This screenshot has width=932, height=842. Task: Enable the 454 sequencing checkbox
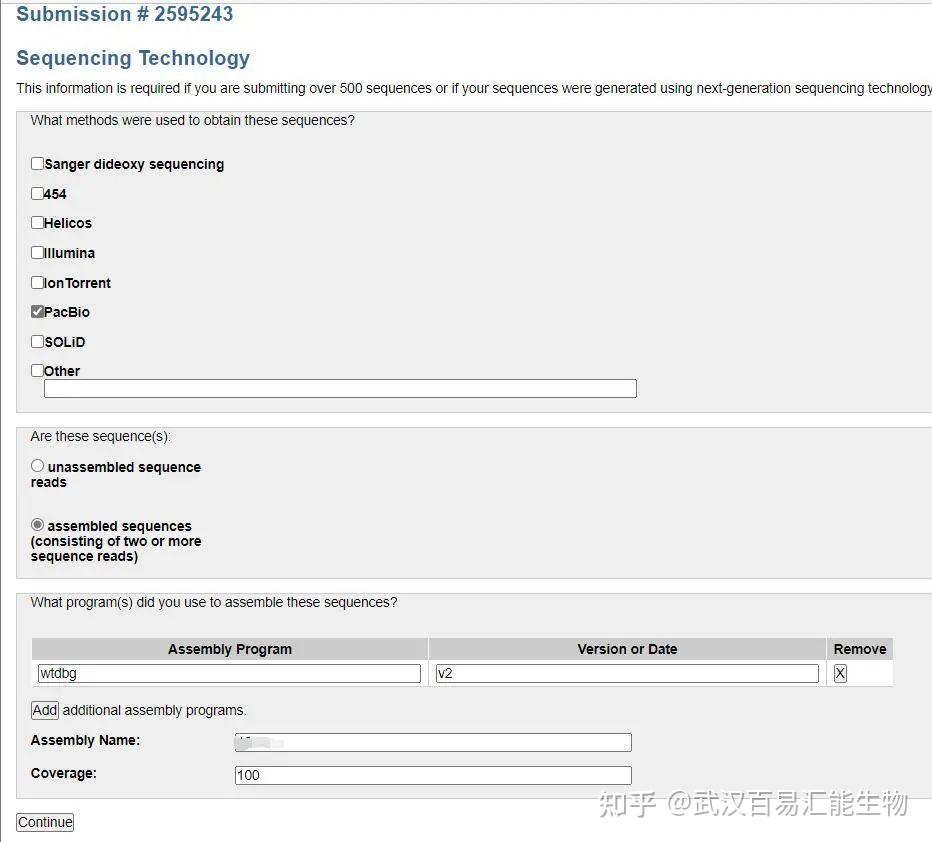point(38,194)
